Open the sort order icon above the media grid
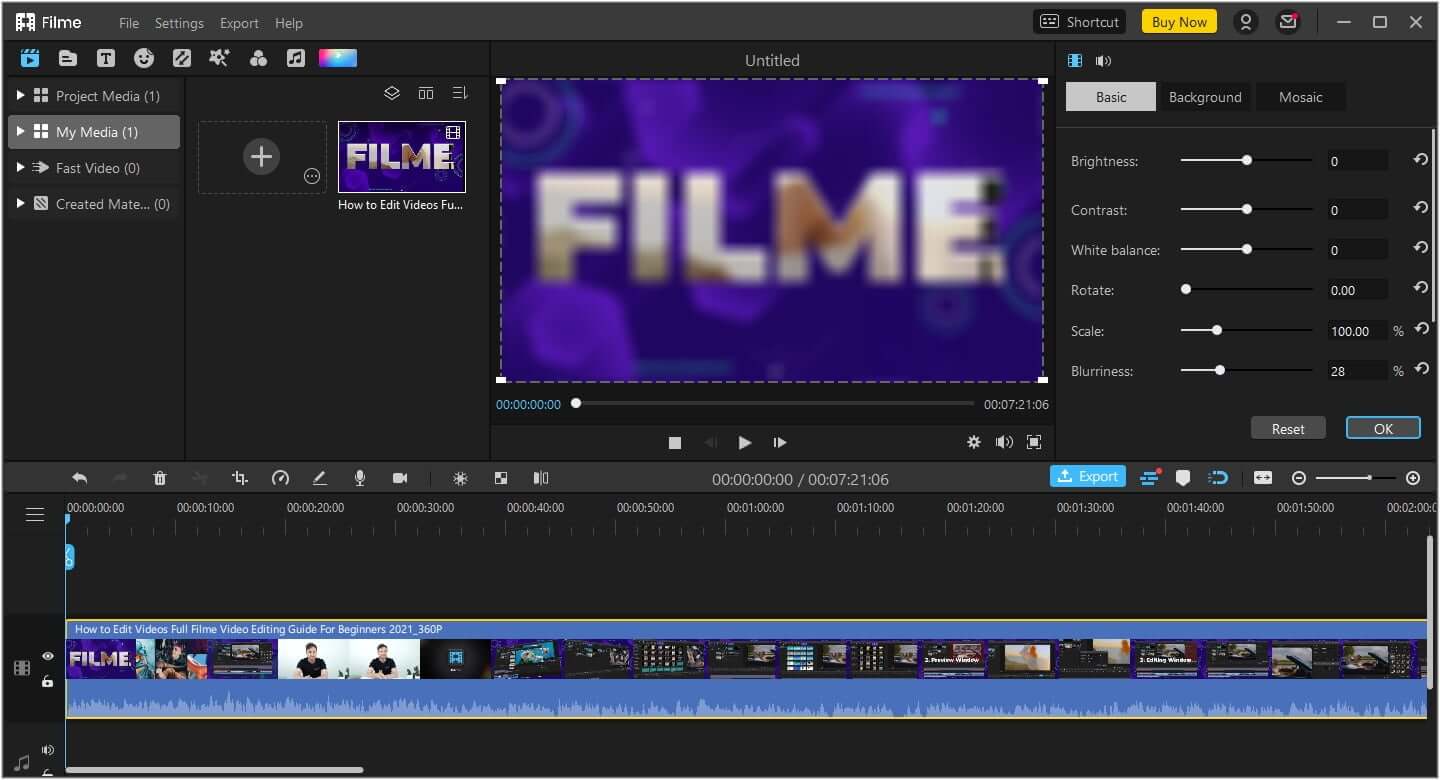The image size is (1440, 780). [460, 93]
